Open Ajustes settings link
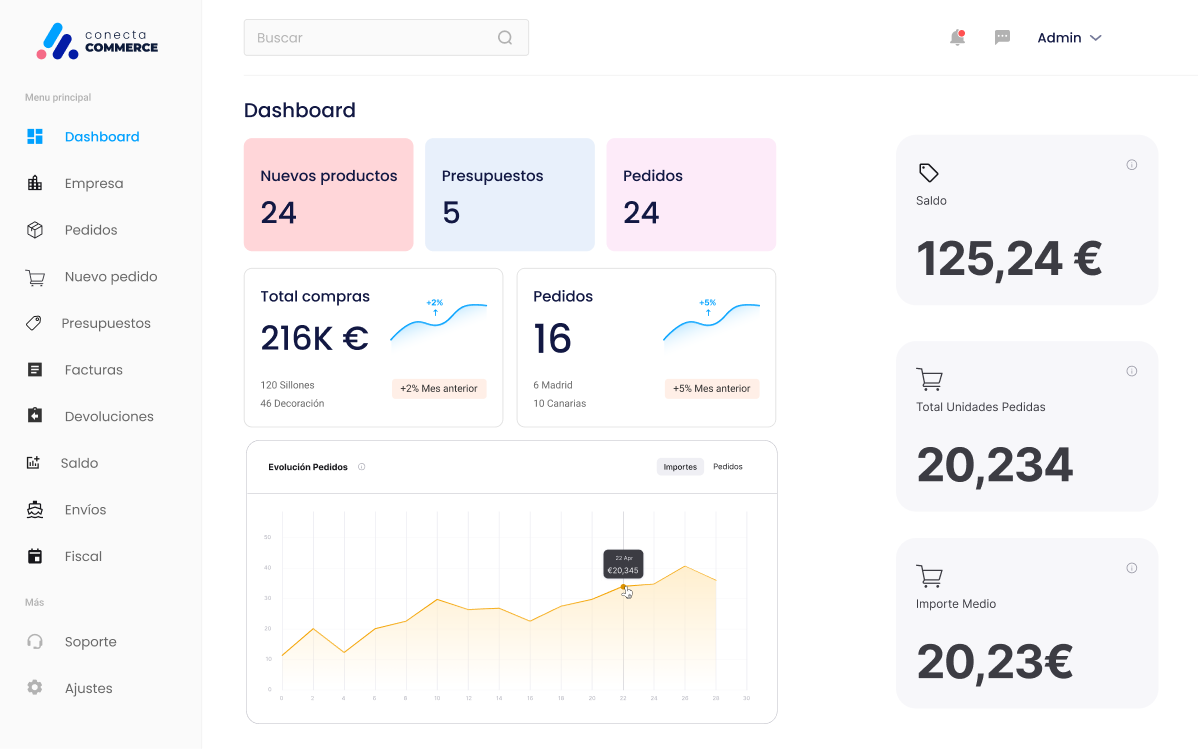The image size is (1198, 749). [x=88, y=689]
